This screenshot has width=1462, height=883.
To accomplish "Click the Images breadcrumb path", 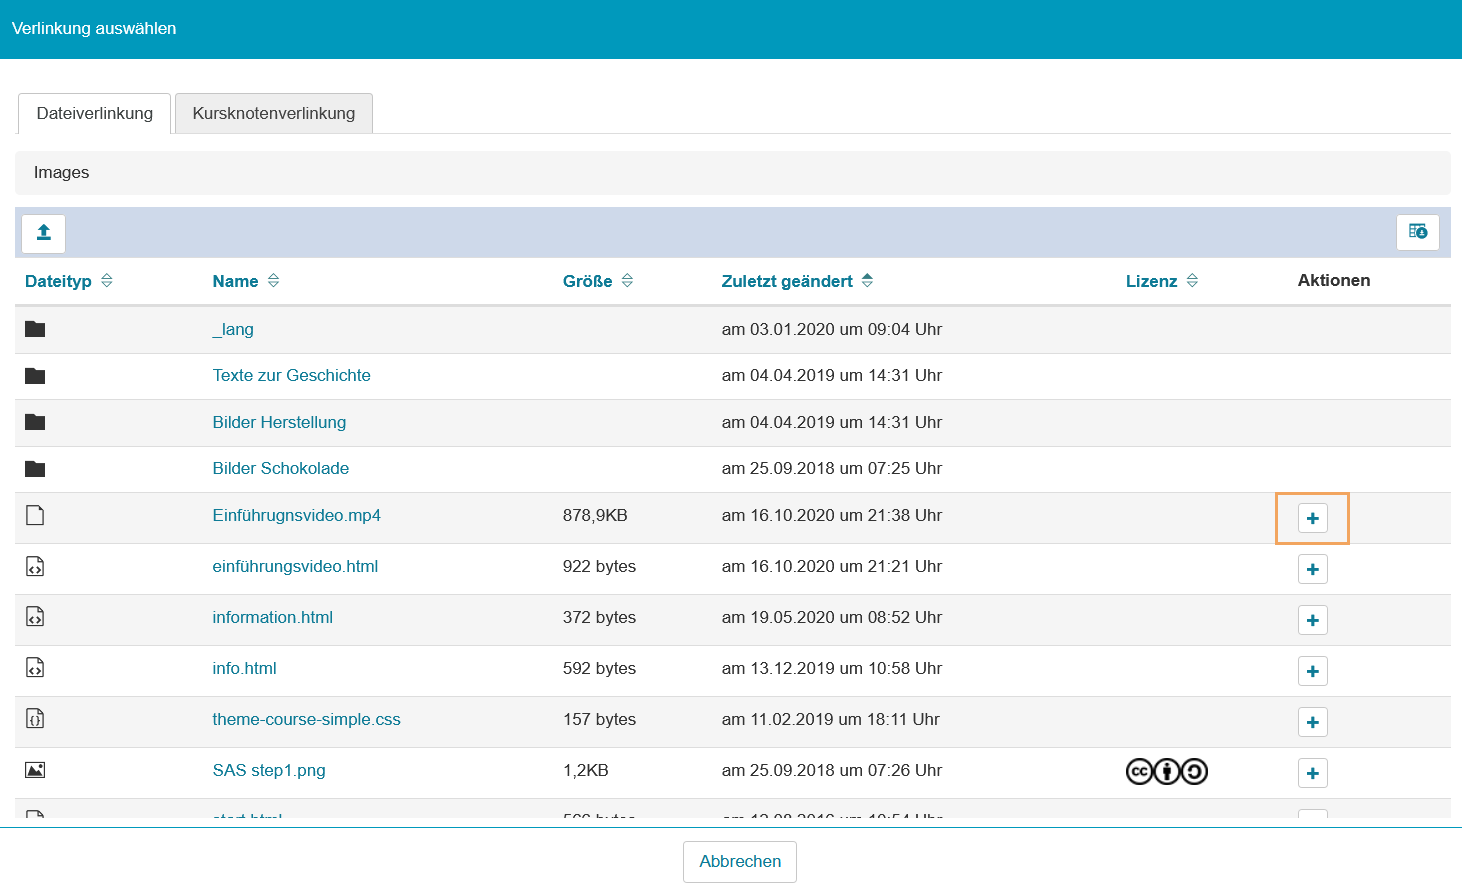I will coord(61,172).
